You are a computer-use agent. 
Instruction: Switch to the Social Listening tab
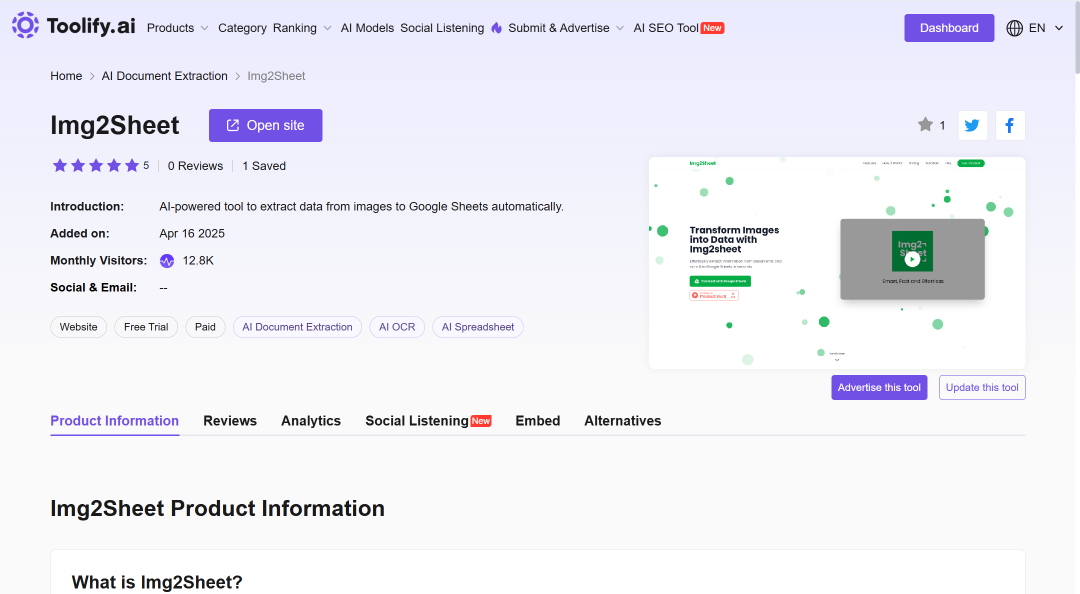[x=428, y=421]
